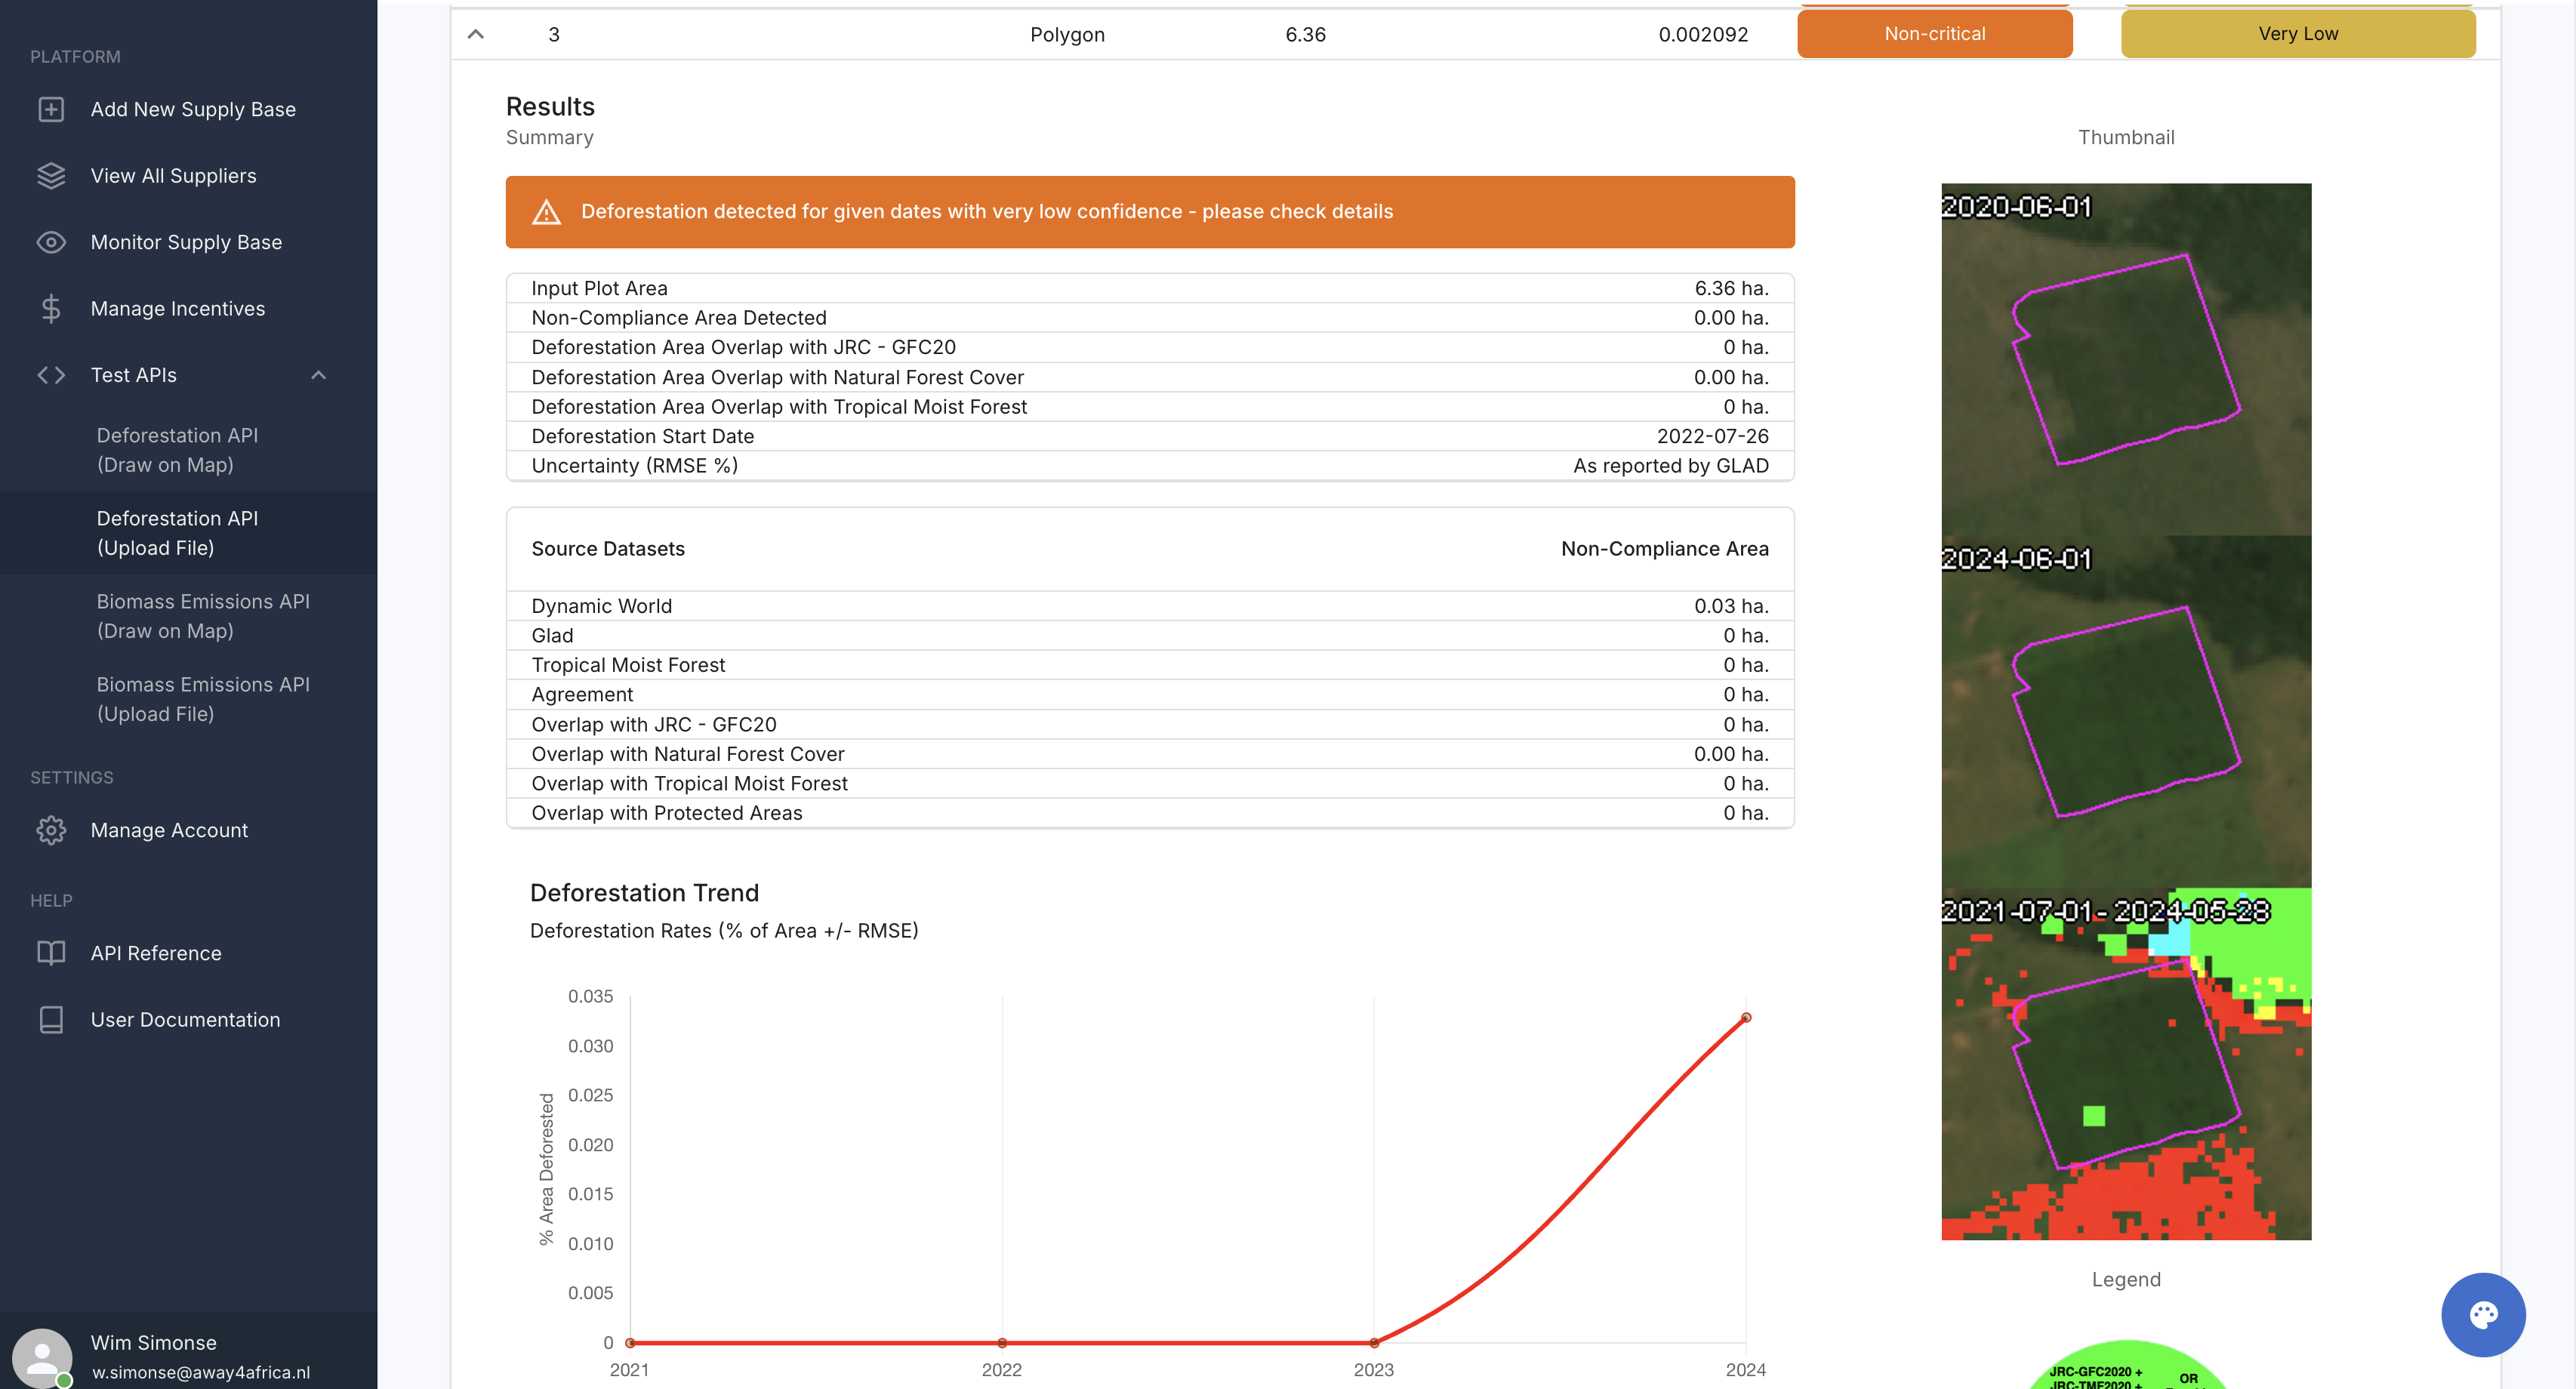
Task: Select Deforestation API (Upload File) item
Action: (x=177, y=533)
